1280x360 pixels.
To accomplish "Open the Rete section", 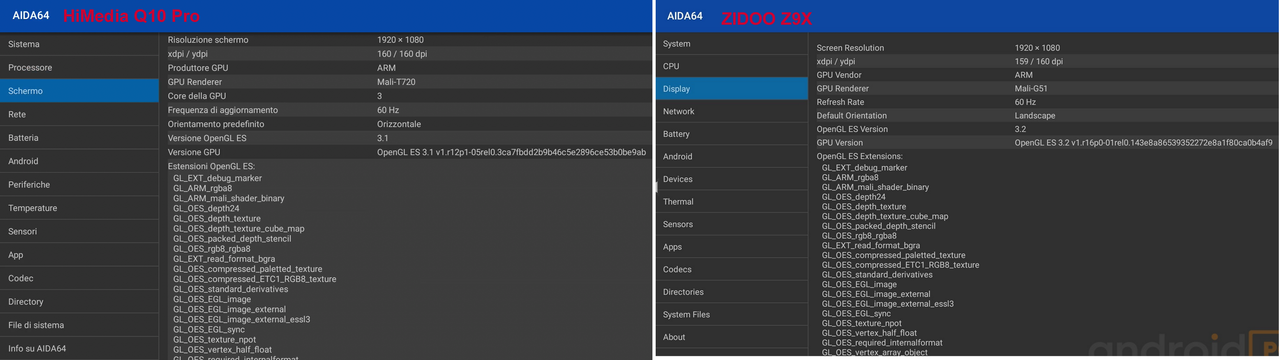I will tap(79, 114).
